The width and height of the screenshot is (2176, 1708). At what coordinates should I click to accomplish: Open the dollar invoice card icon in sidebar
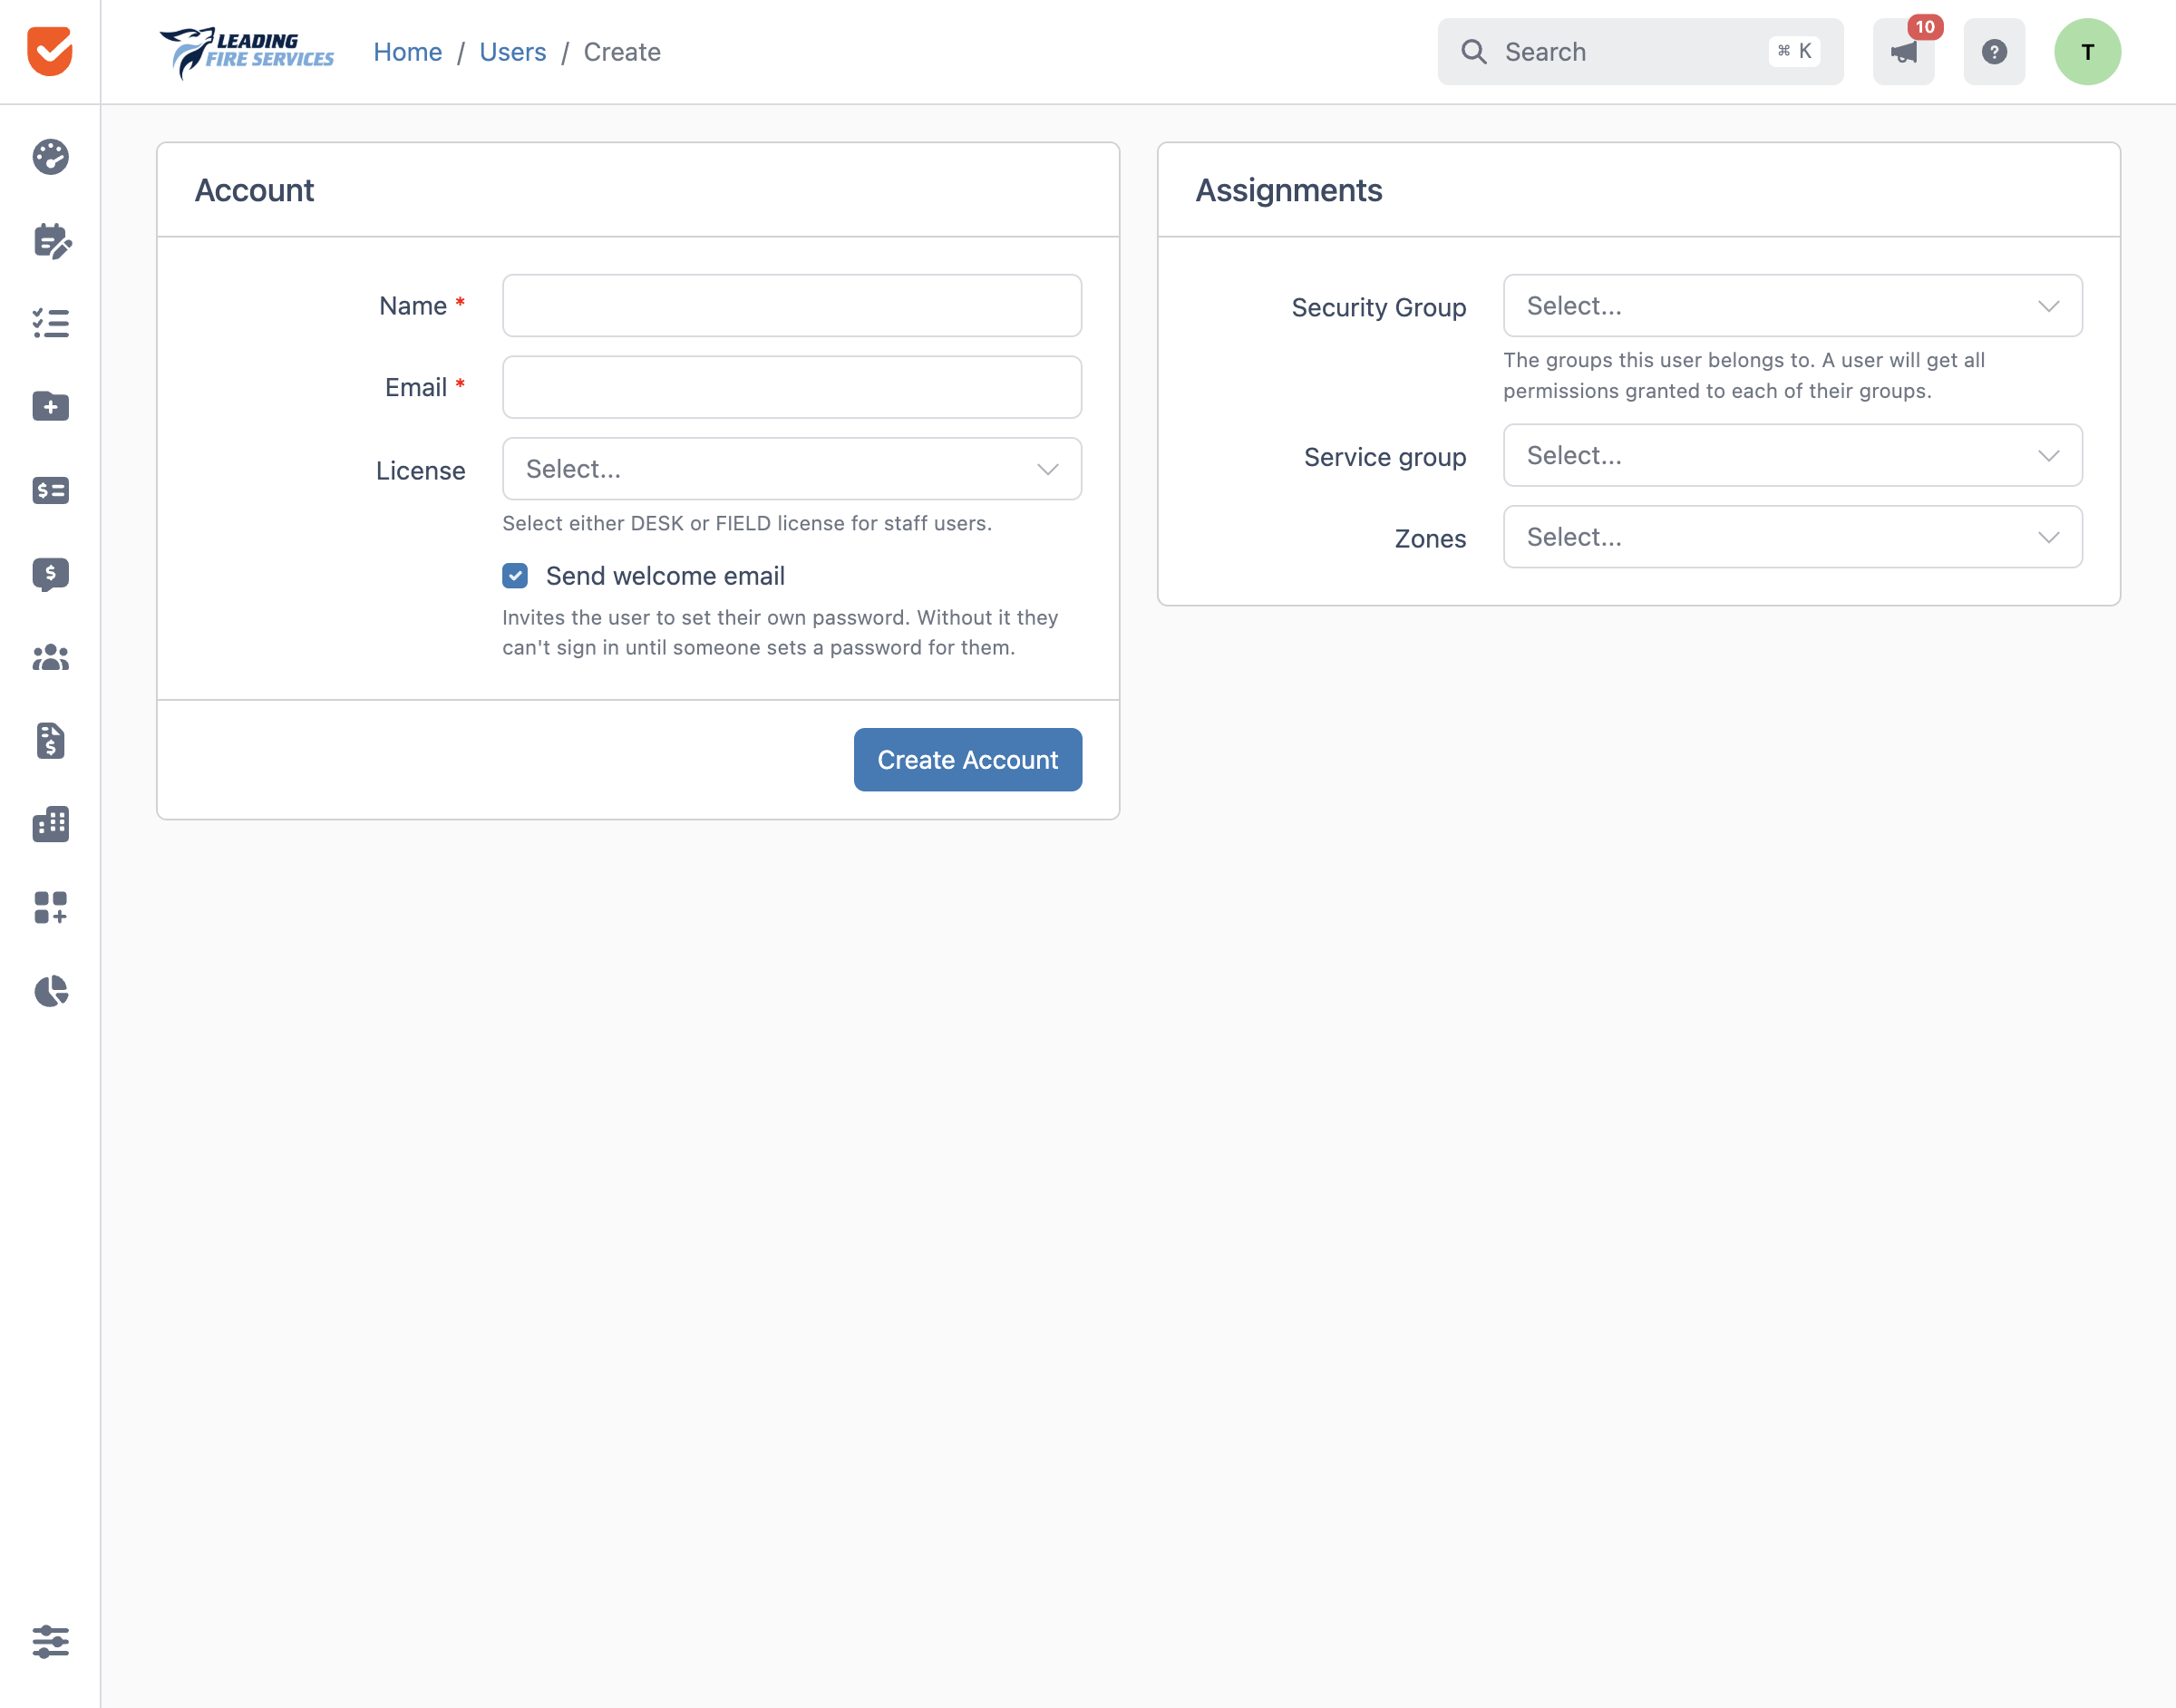click(x=50, y=490)
